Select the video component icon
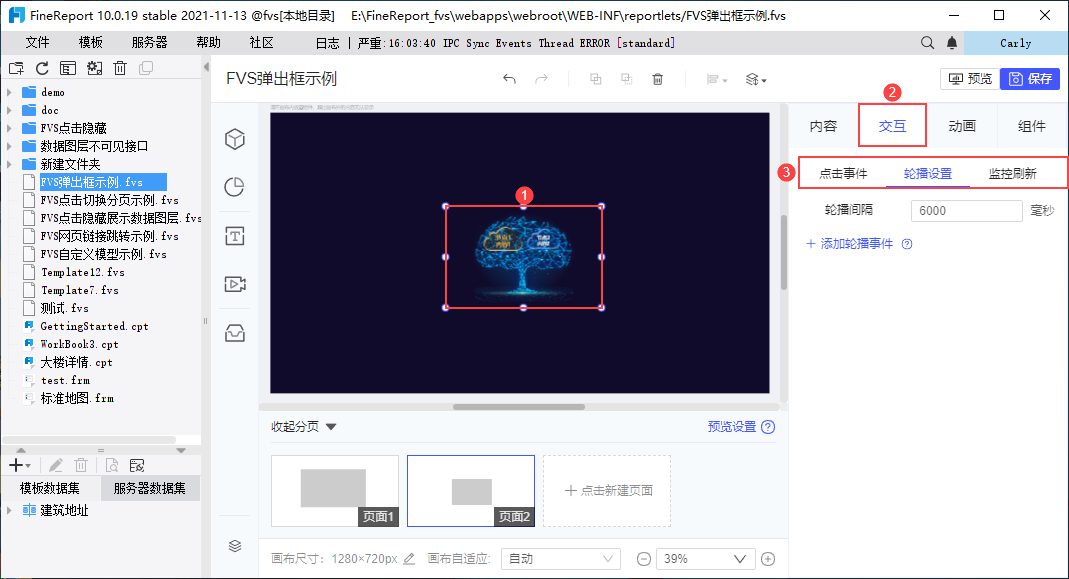 [x=235, y=284]
